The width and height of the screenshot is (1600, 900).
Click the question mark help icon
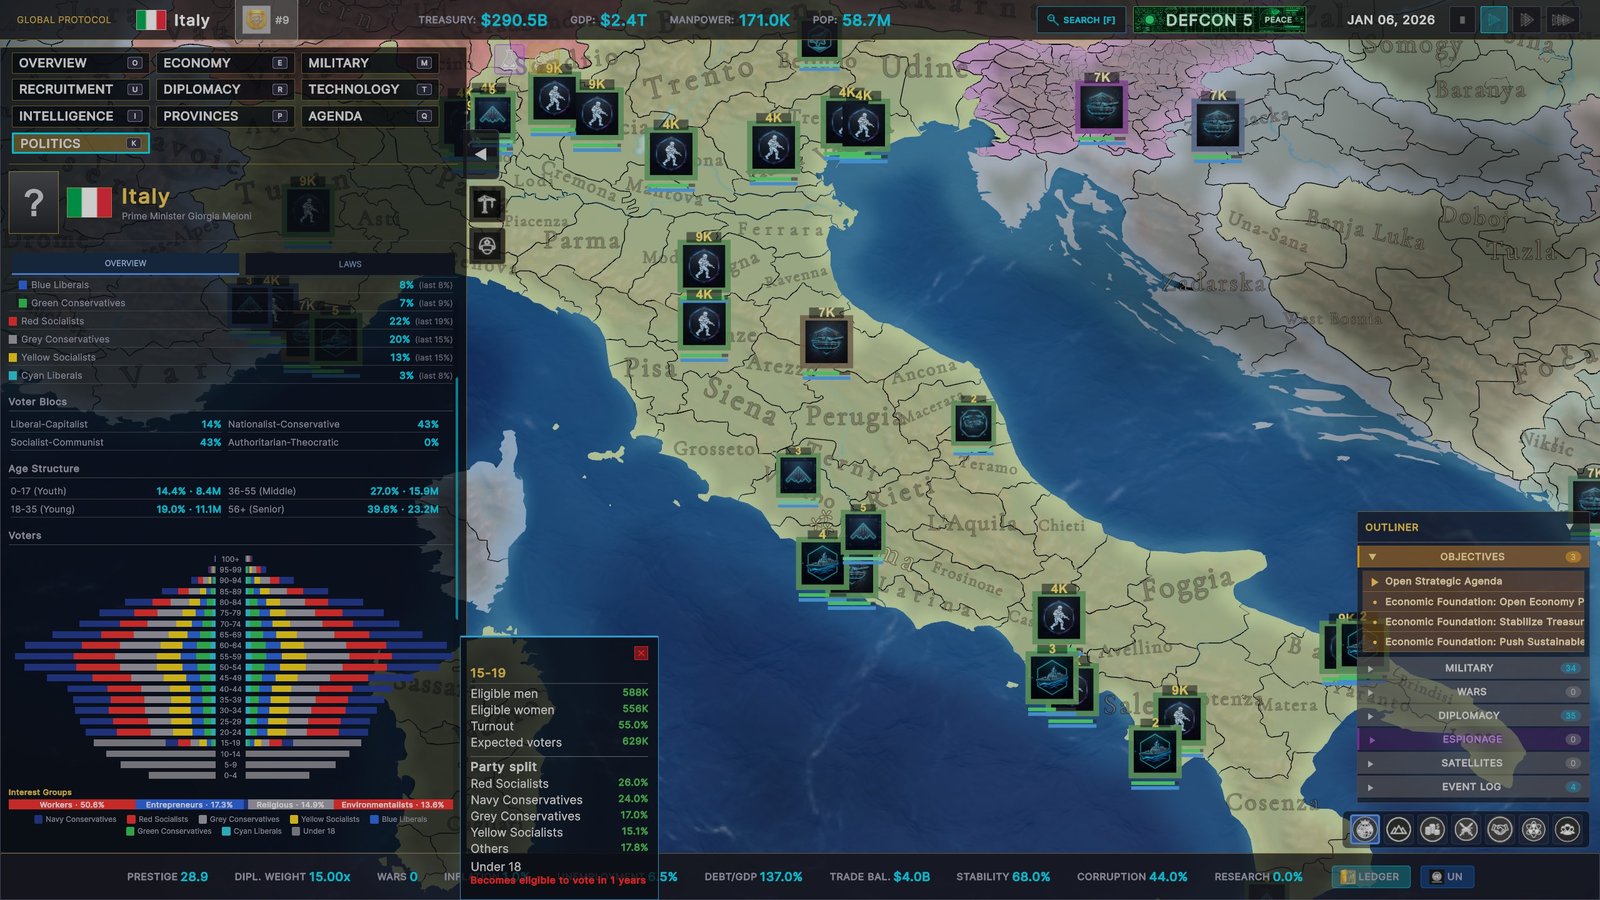[33, 203]
